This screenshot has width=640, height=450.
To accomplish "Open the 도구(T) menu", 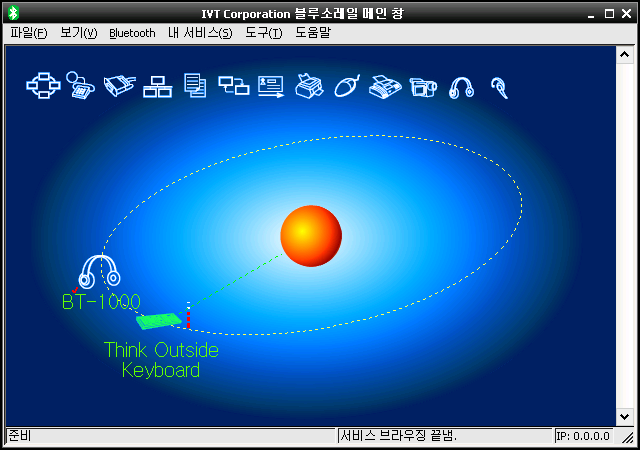I will tap(264, 33).
